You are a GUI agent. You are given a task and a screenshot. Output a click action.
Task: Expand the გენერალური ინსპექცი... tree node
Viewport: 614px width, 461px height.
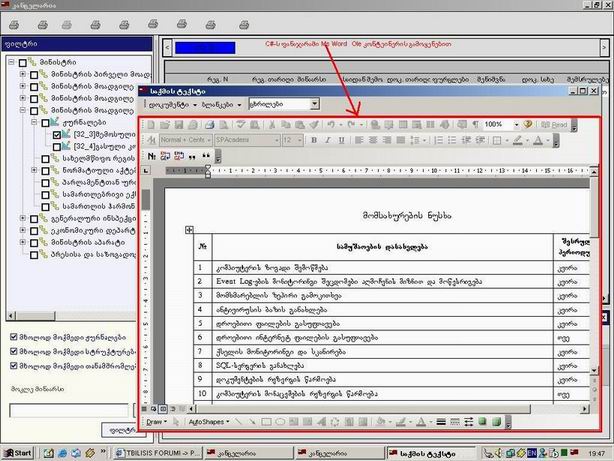(x=23, y=218)
